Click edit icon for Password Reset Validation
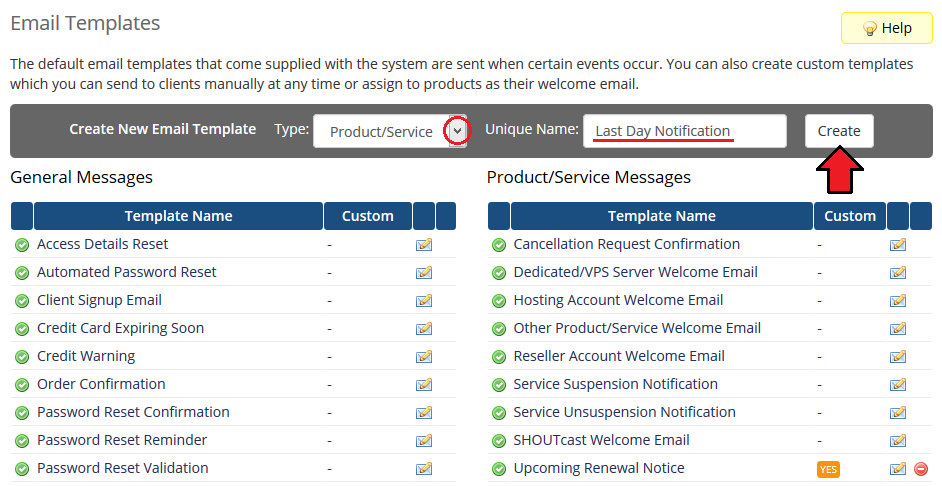942x486 pixels. point(424,469)
